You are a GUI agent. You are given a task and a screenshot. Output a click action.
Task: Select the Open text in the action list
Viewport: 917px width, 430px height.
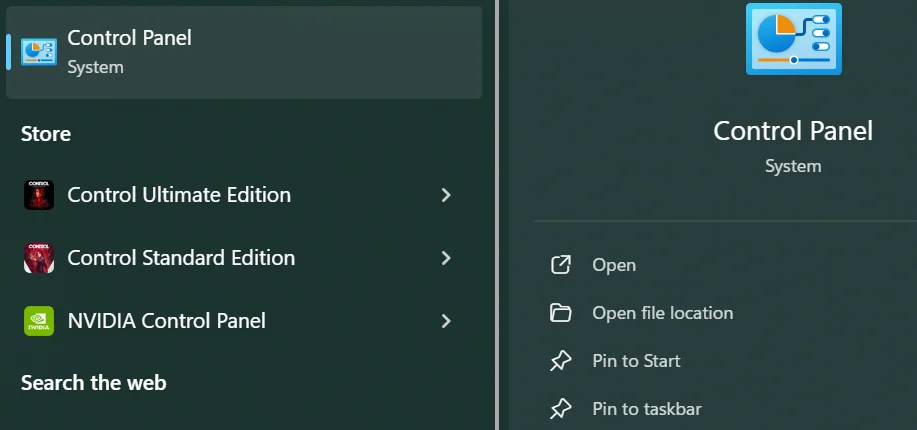pos(614,265)
